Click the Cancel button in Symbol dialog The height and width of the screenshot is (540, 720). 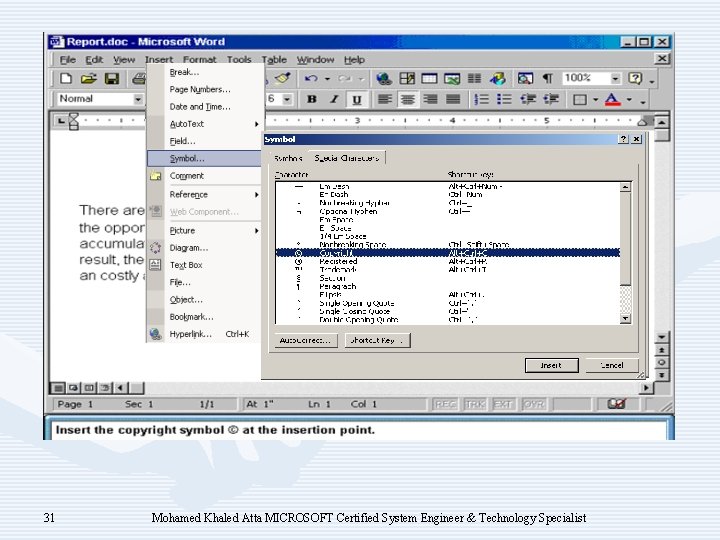pyautogui.click(x=612, y=366)
